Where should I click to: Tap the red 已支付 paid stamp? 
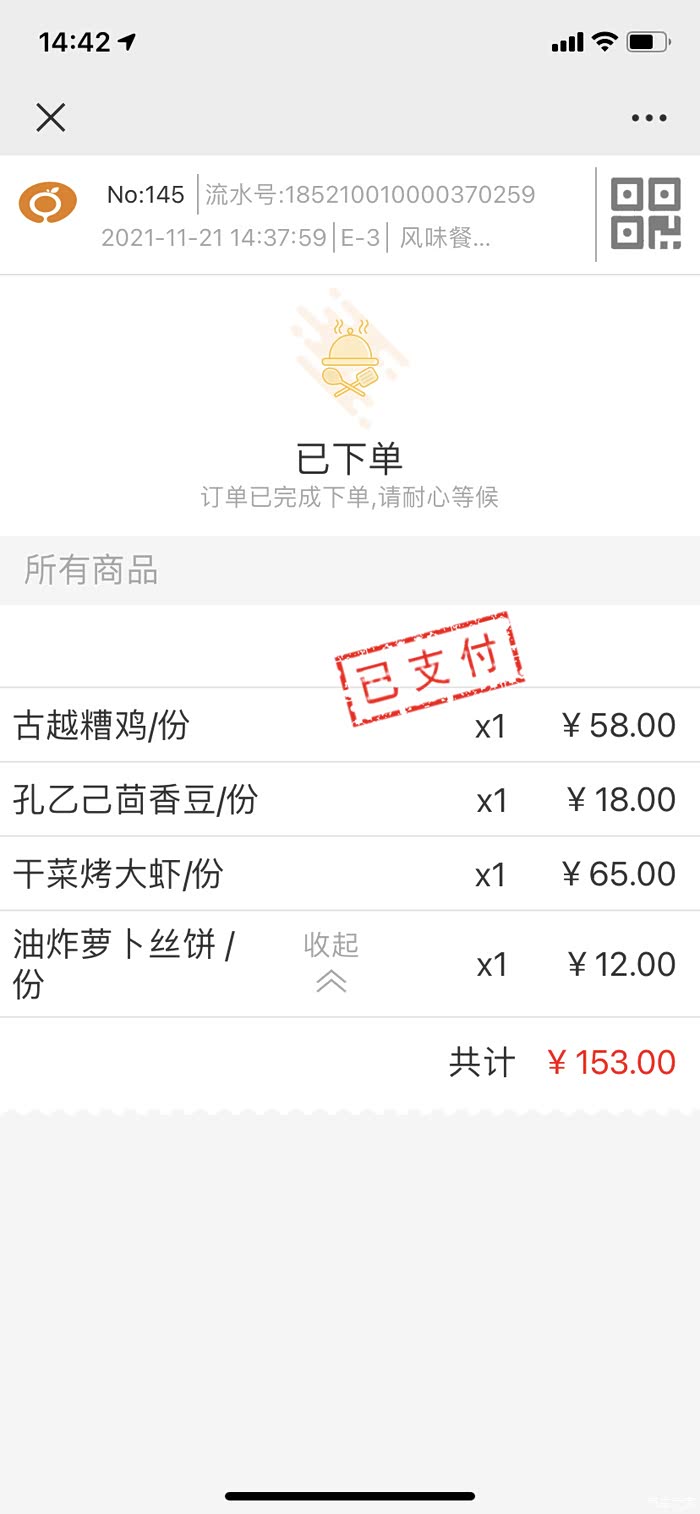(430, 668)
